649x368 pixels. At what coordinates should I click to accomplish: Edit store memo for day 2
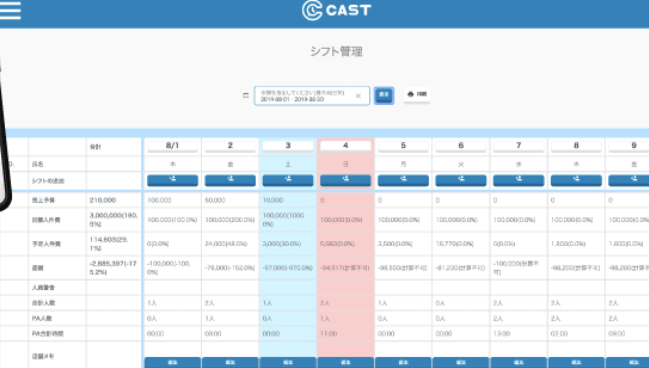[230, 363]
